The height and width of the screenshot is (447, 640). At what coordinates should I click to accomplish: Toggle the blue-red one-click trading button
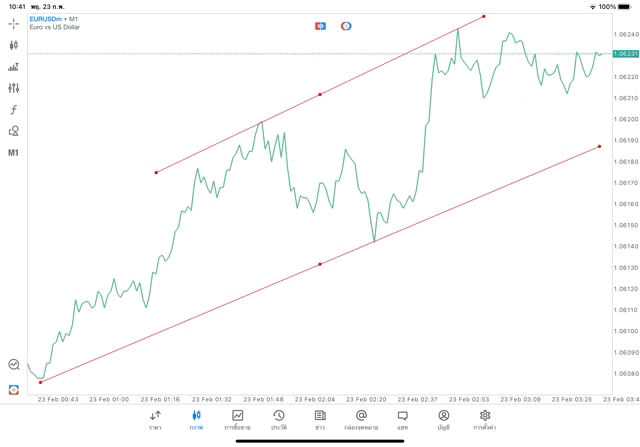pyautogui.click(x=320, y=25)
